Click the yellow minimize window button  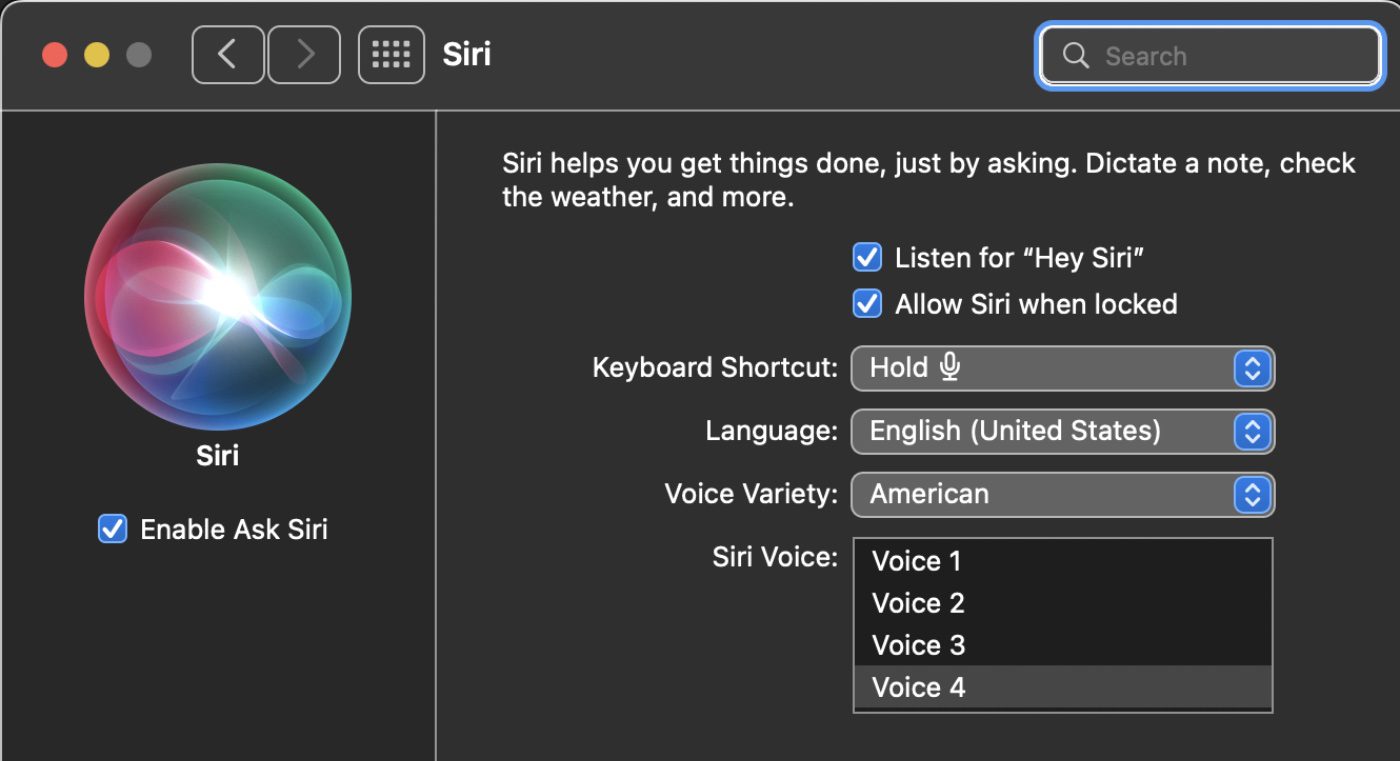97,55
